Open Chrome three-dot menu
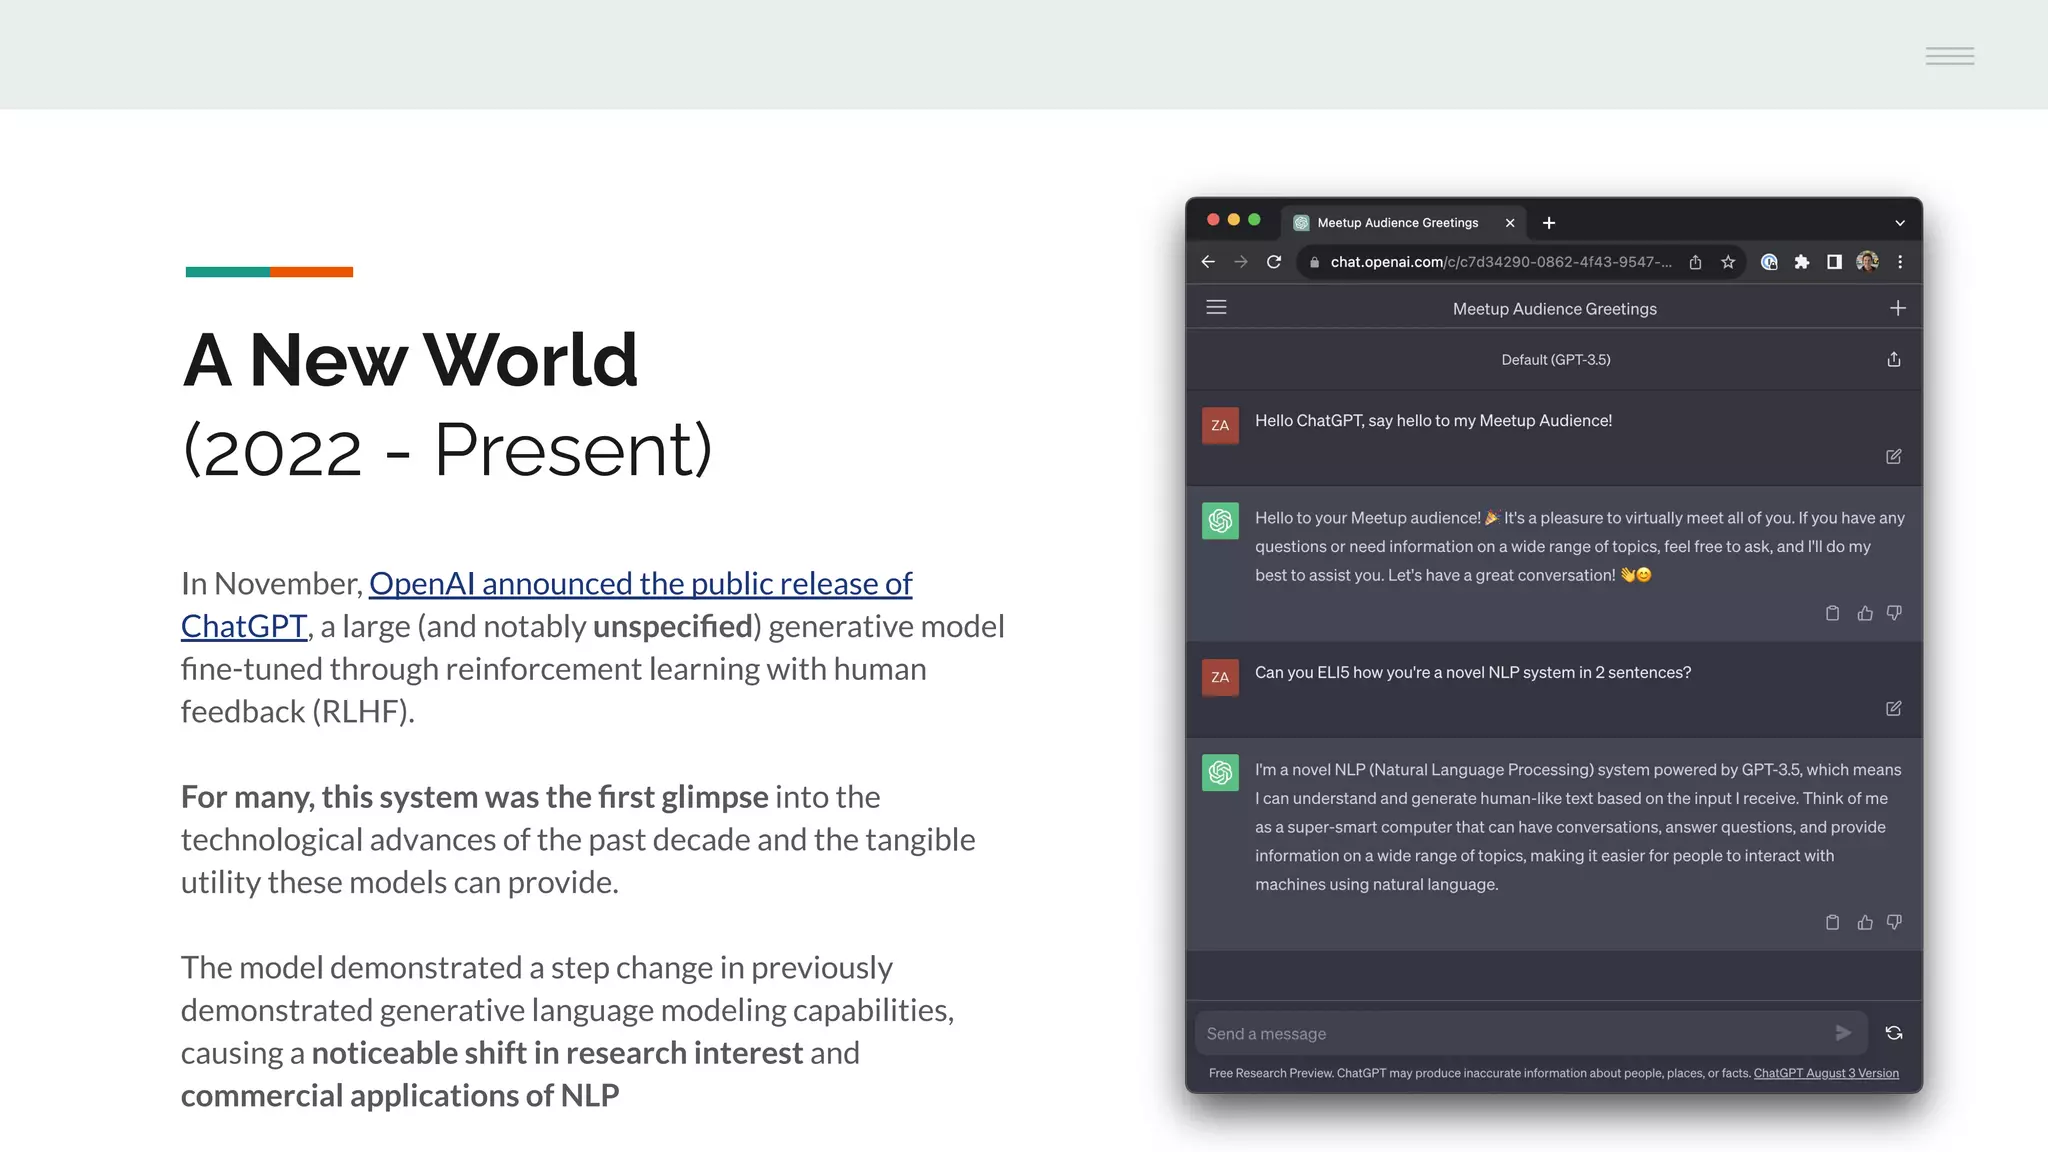Image resolution: width=2048 pixels, height=1152 pixels. click(1900, 262)
